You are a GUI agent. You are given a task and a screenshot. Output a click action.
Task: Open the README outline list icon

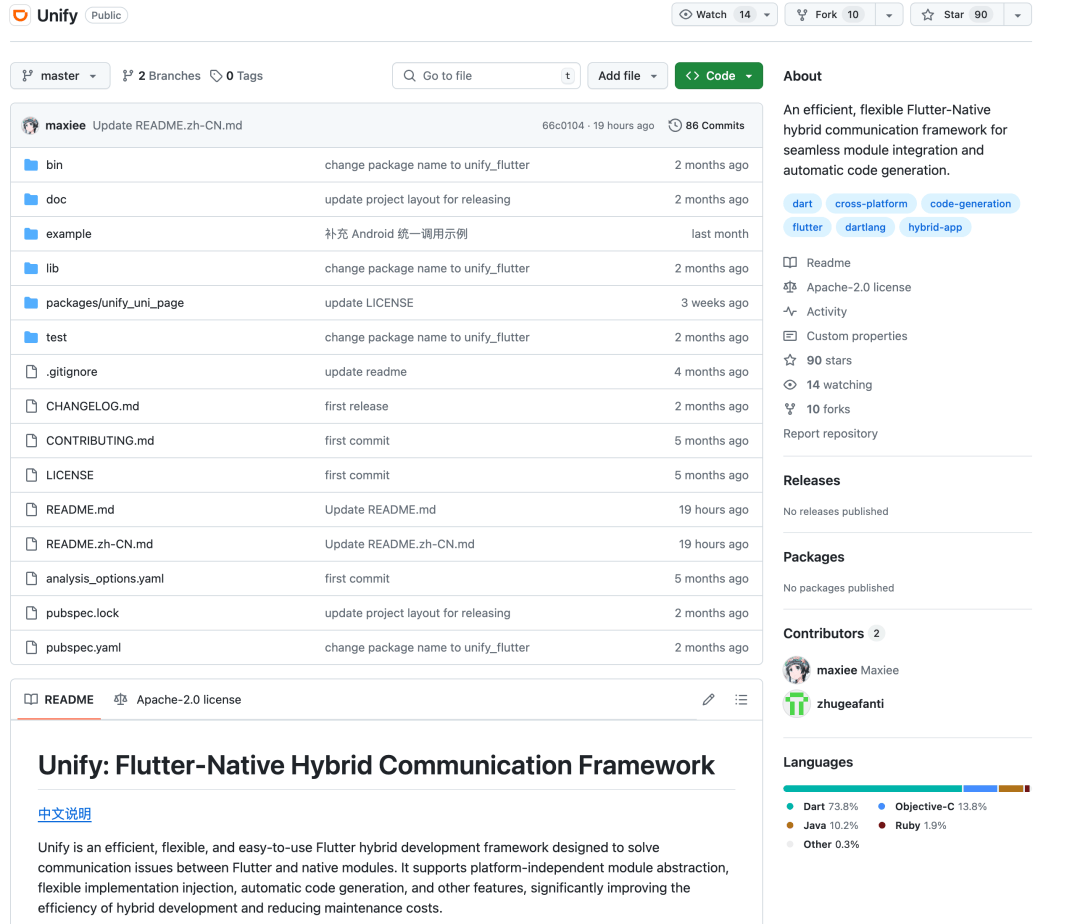[741, 700]
